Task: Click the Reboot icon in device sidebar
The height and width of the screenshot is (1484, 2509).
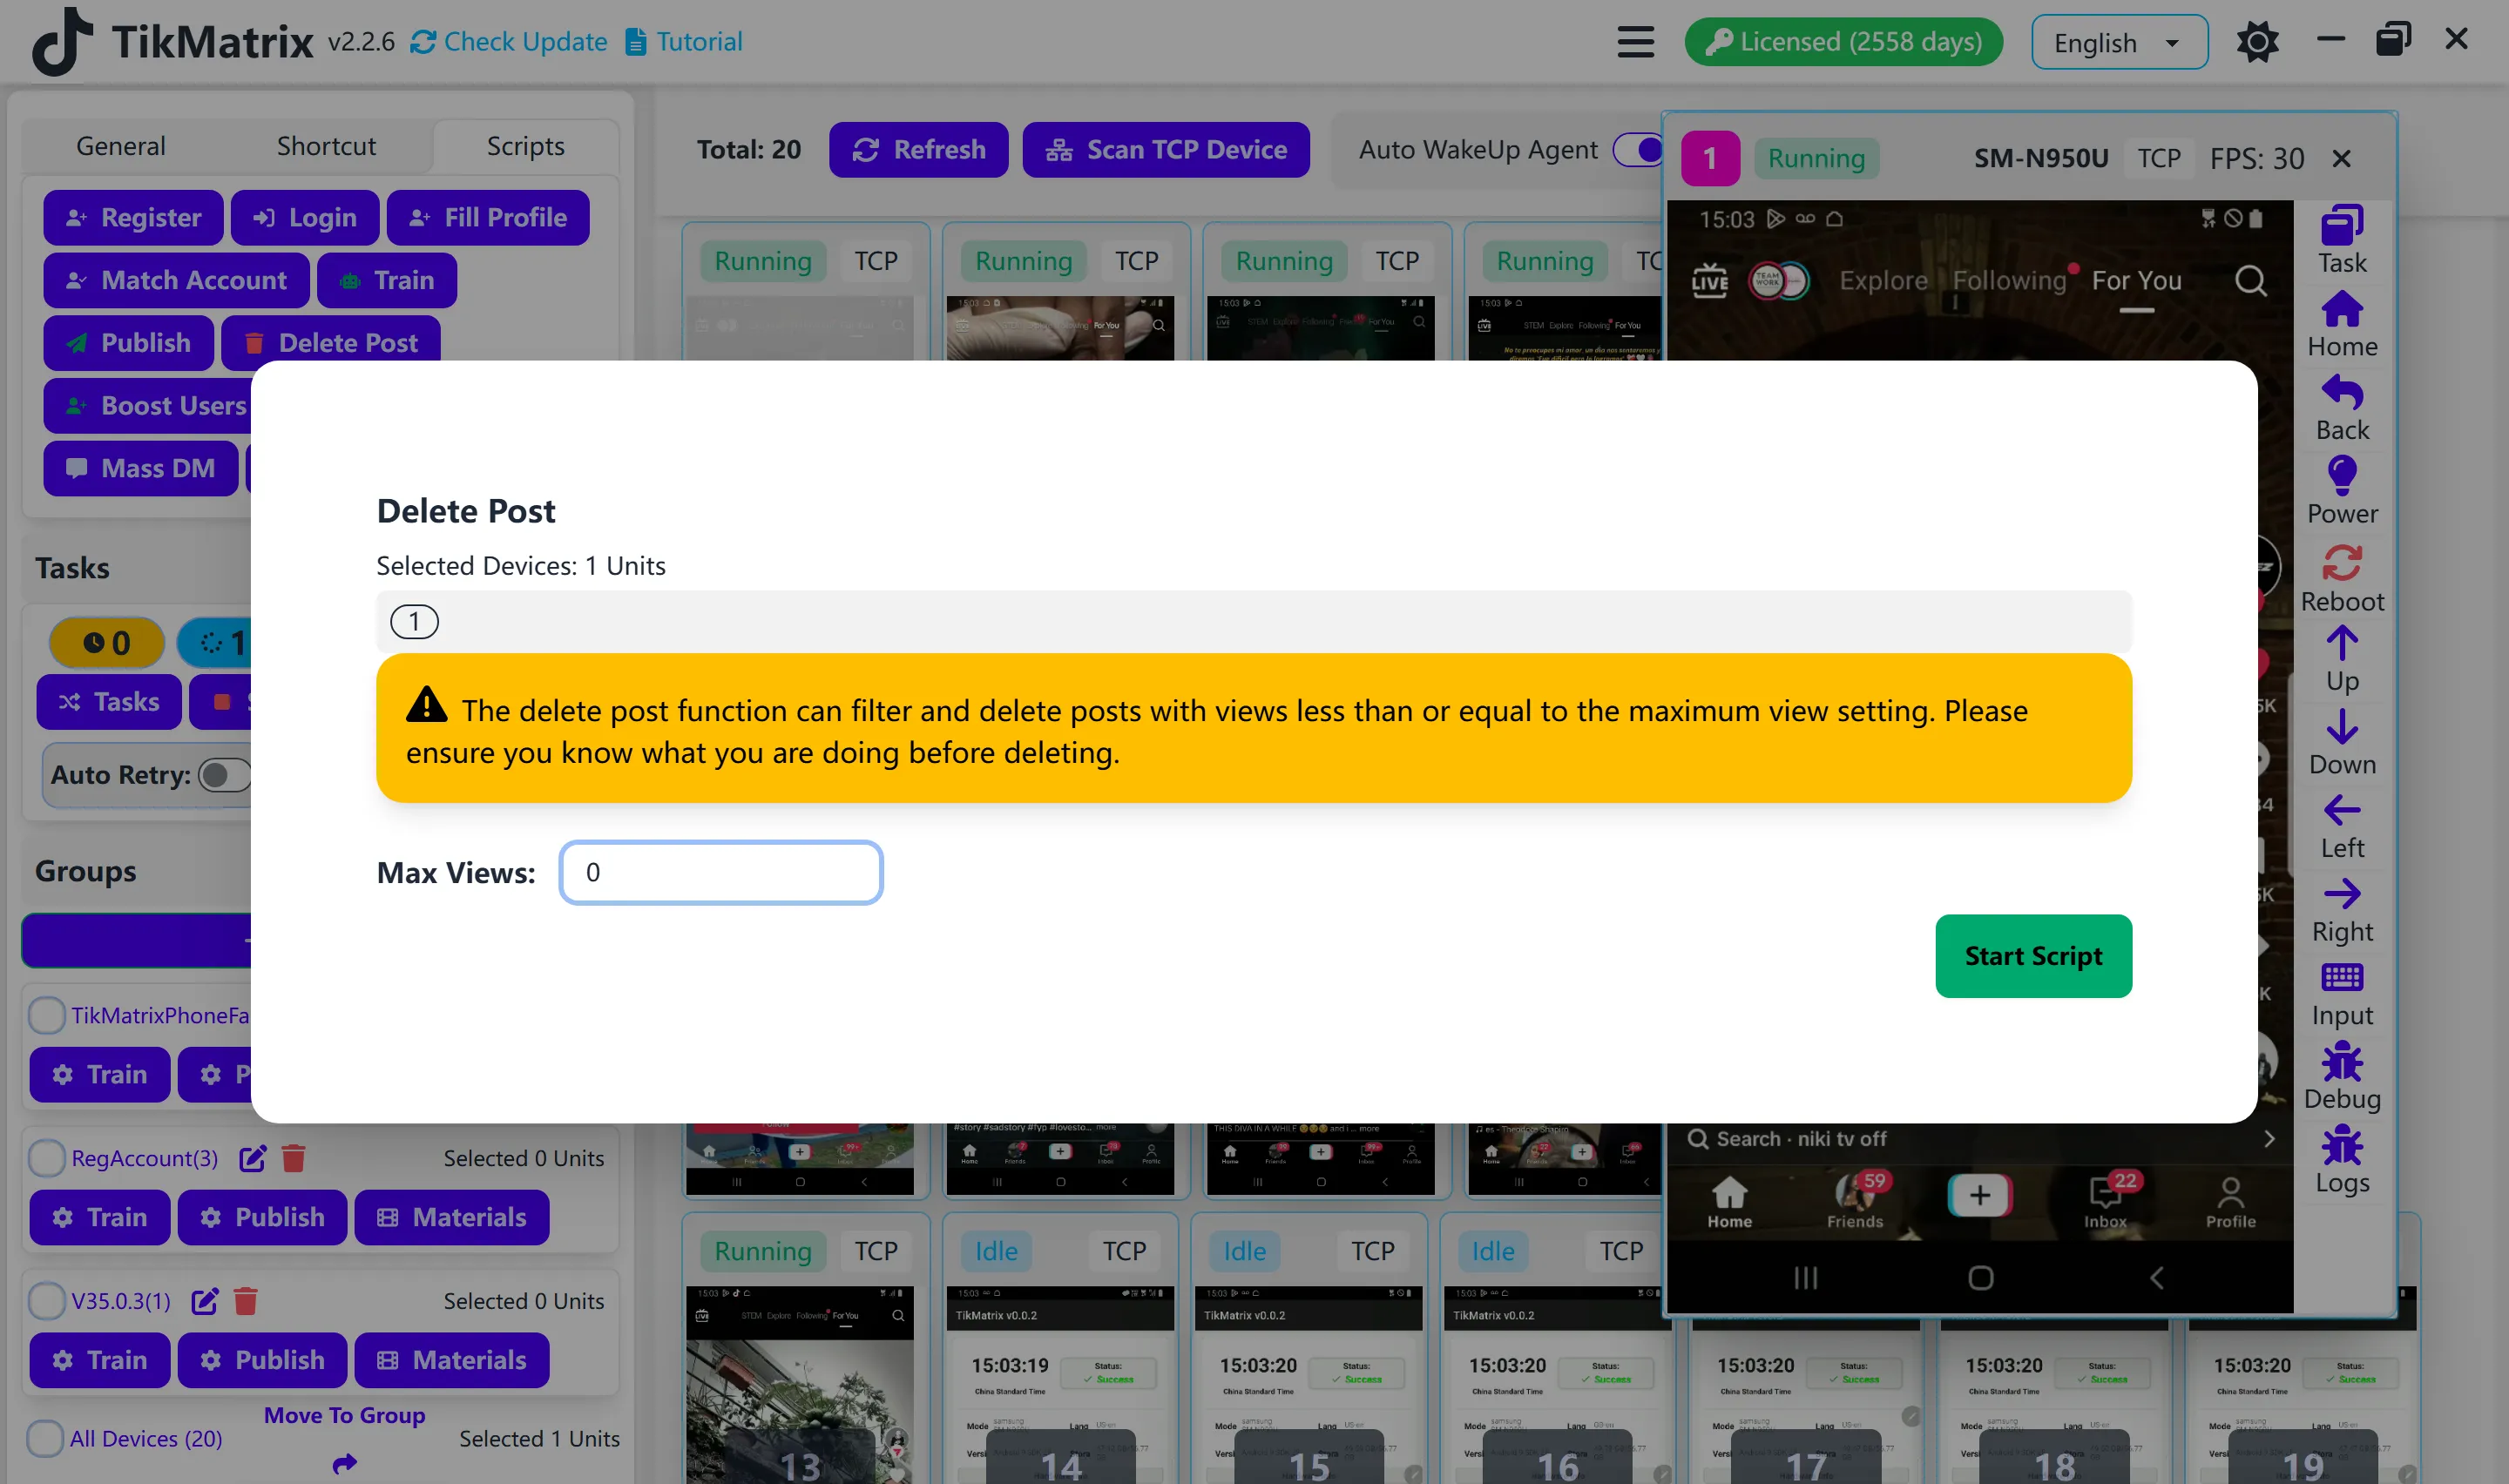Action: [x=2341, y=565]
